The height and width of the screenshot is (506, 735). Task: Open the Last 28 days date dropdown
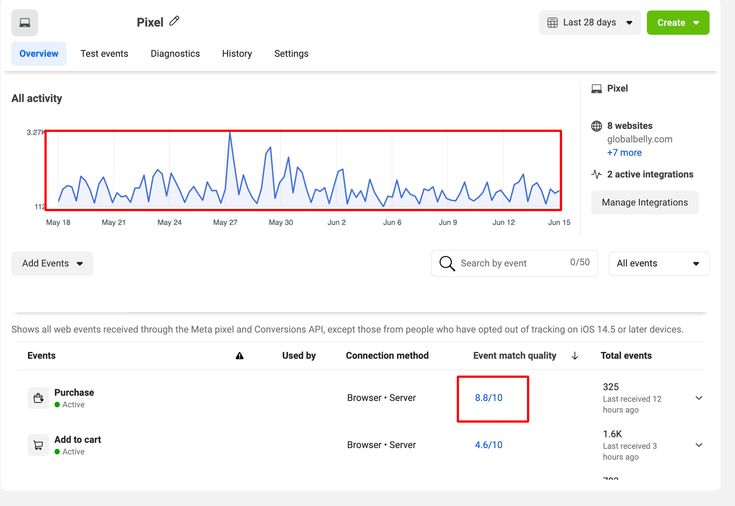tap(590, 23)
